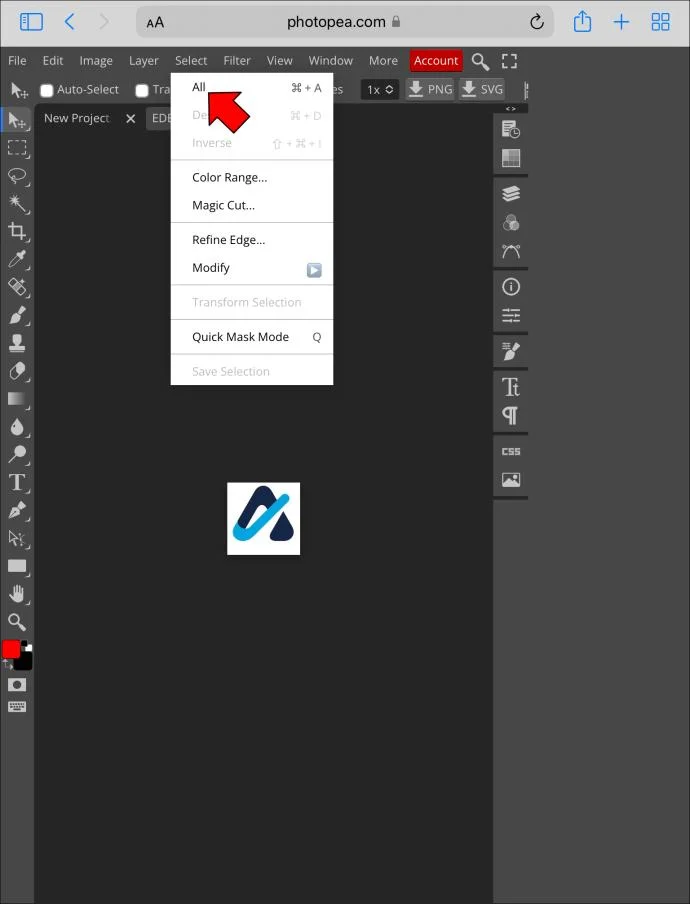Open the Swatches panel icon

click(x=511, y=157)
